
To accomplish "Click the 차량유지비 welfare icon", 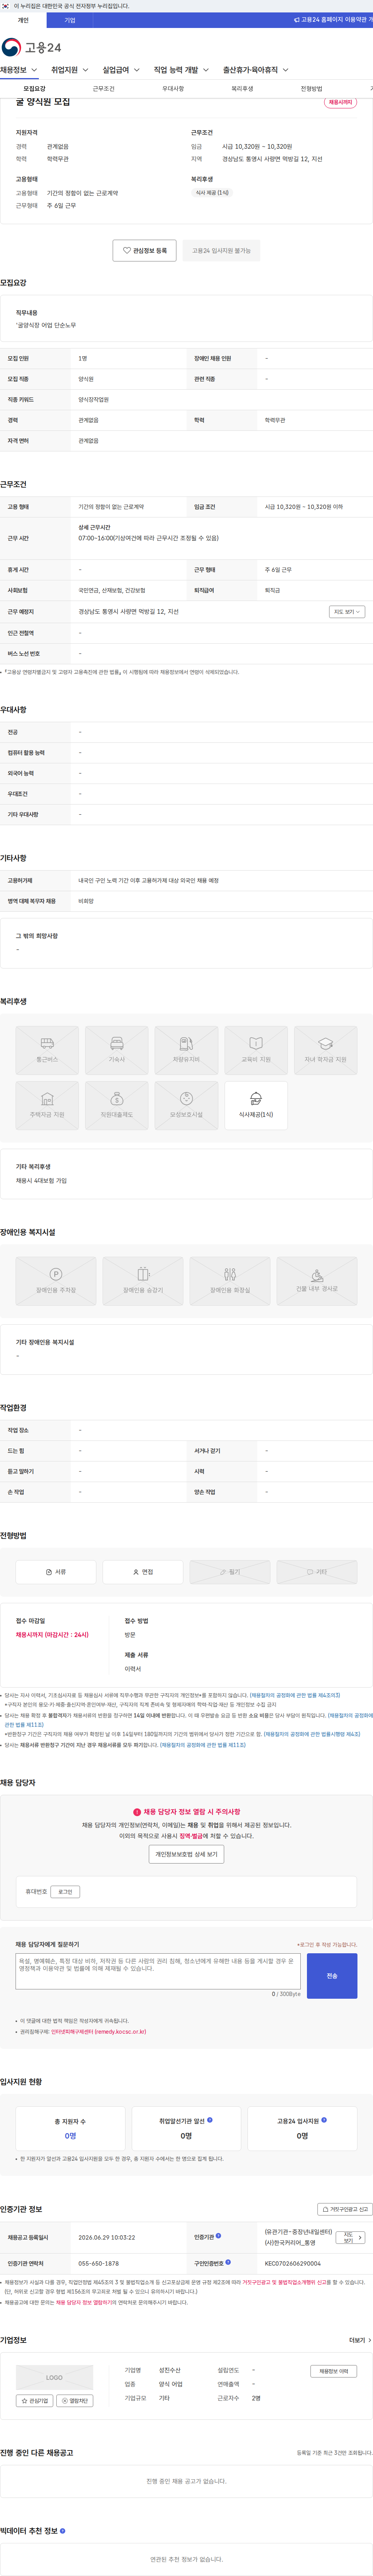I will 186,1050.
